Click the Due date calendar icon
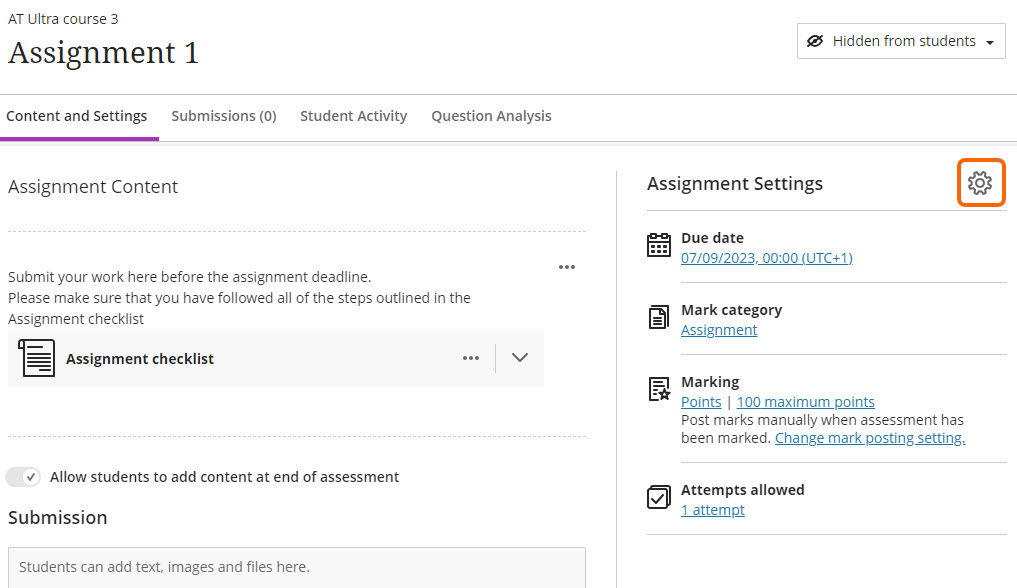The image size is (1017, 588). pyautogui.click(x=659, y=246)
